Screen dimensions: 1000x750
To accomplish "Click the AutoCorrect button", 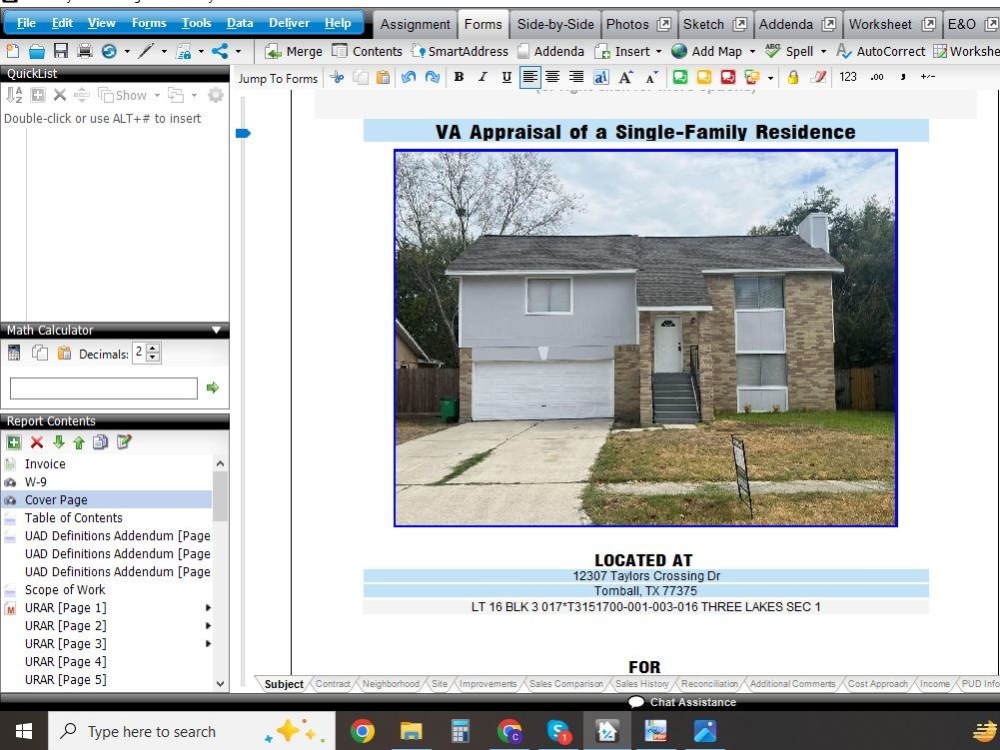I will coord(880,51).
